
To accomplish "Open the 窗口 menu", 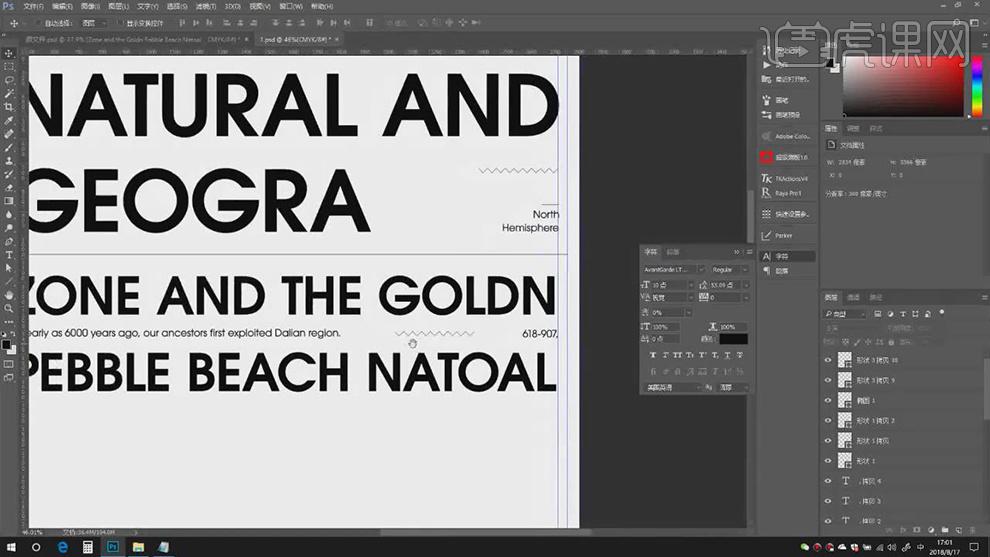I will click(x=291, y=6).
